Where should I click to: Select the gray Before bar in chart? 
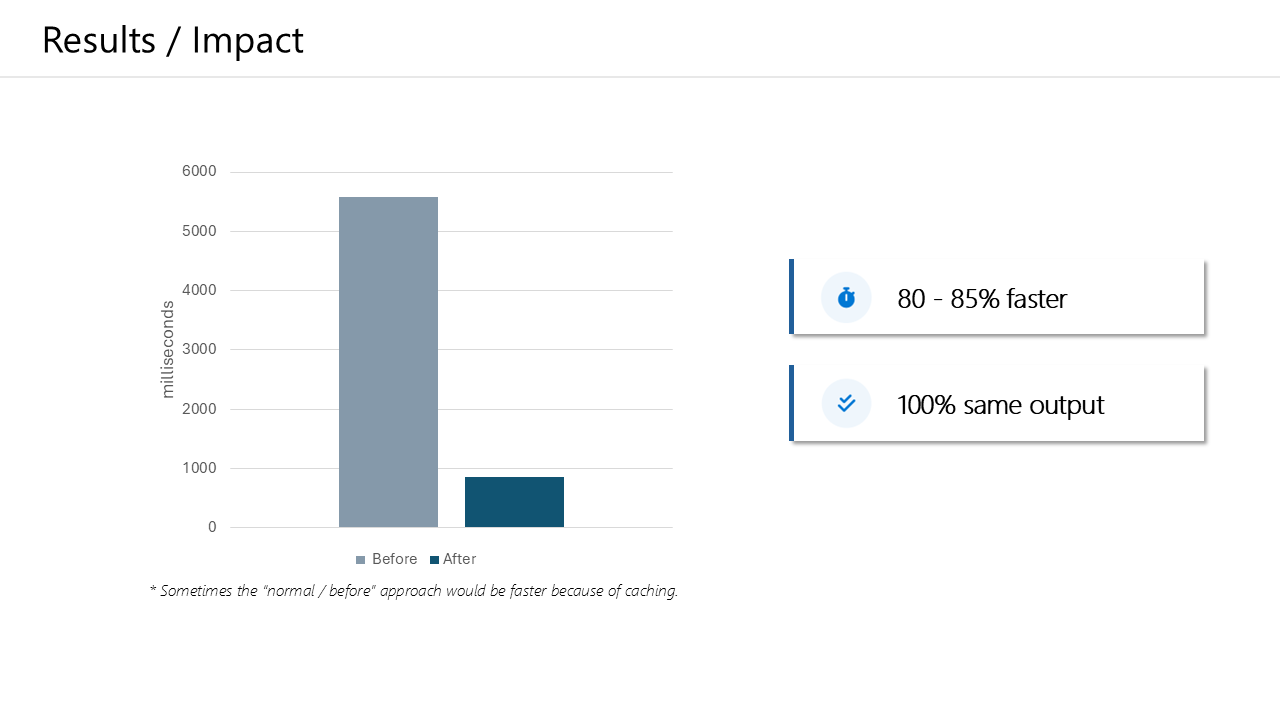(x=388, y=362)
